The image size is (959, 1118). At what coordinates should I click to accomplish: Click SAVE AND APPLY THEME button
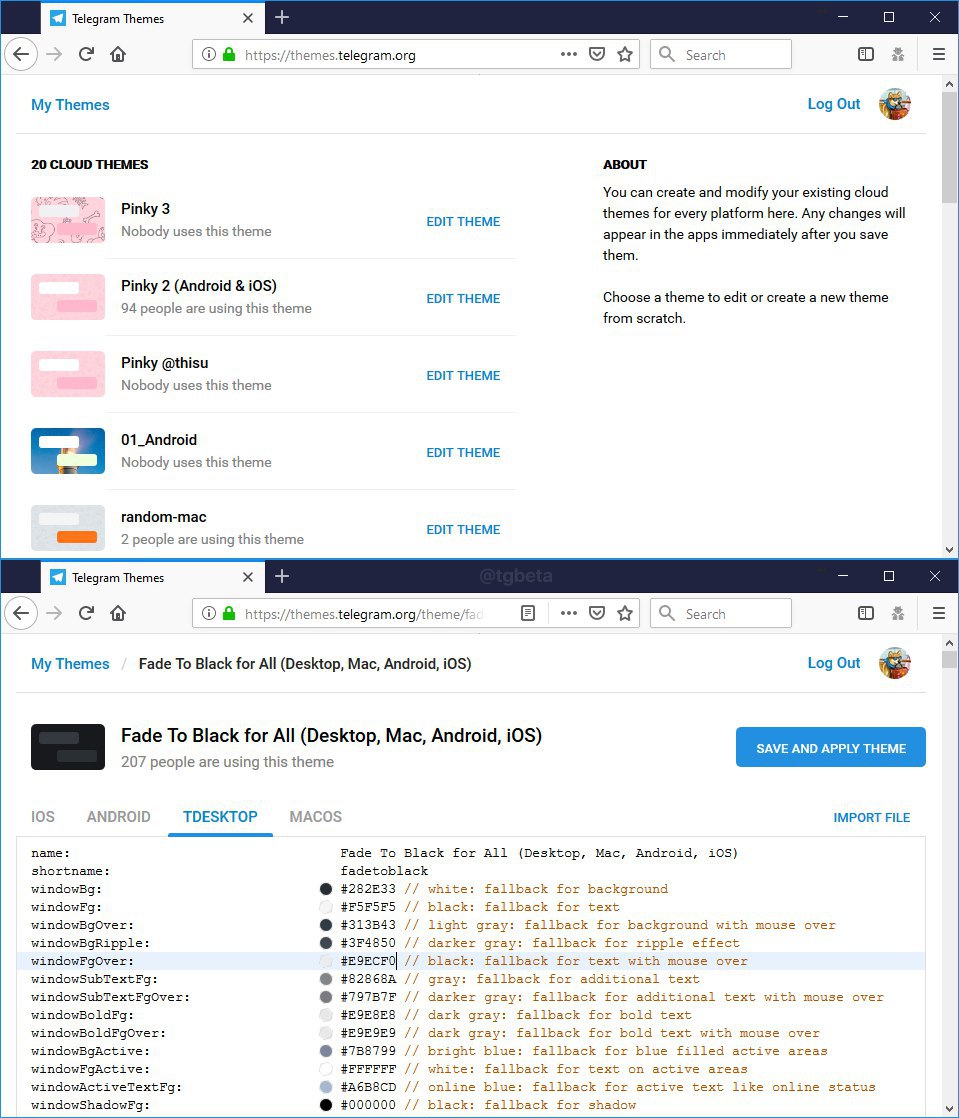831,748
